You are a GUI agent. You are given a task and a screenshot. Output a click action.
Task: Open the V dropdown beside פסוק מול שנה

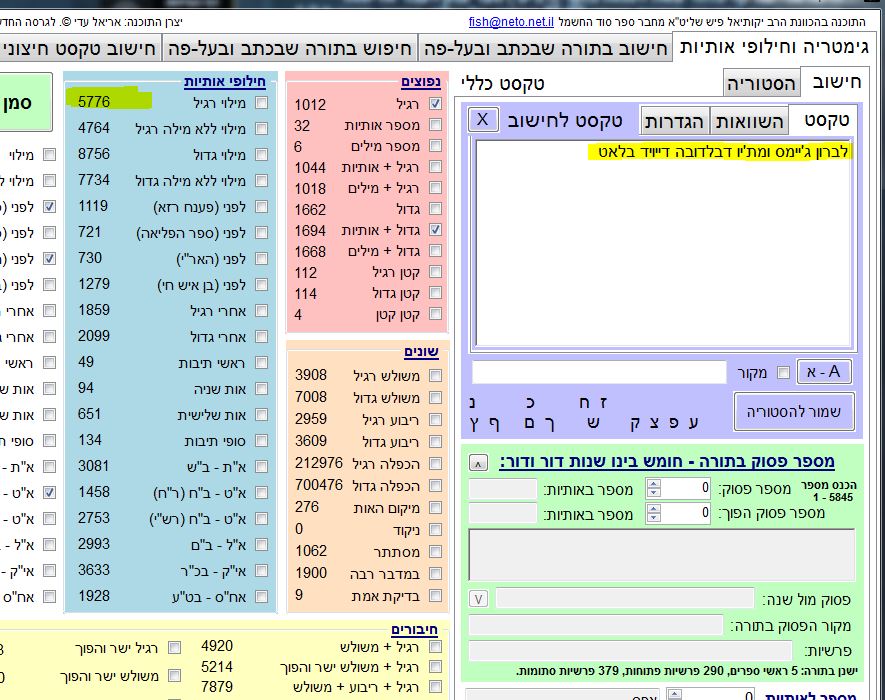tap(478, 598)
